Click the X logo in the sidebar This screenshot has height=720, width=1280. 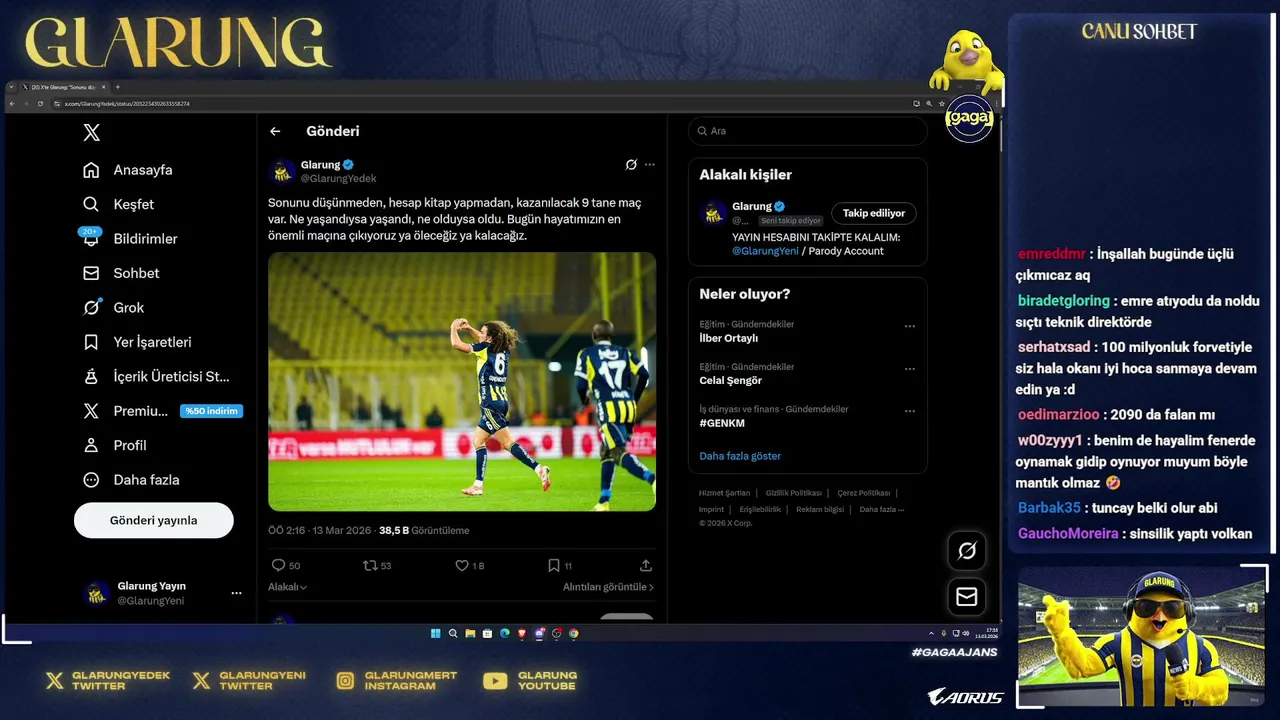click(91, 133)
